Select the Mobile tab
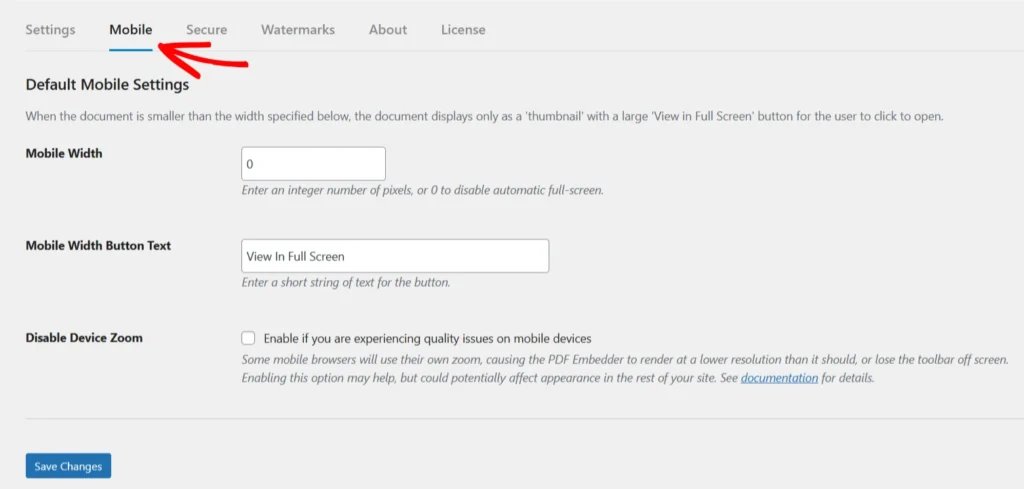 point(131,30)
